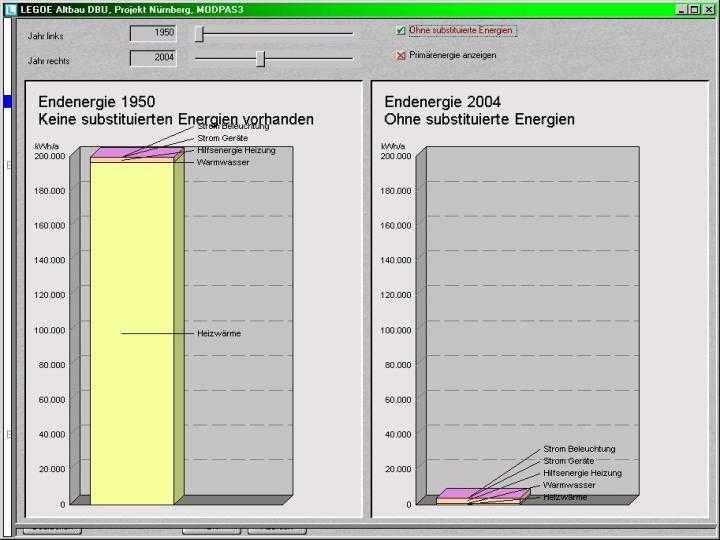
Task: Click the Ohne substituierte Energien subtitle in the 2004 chart
Action: [x=479, y=119]
